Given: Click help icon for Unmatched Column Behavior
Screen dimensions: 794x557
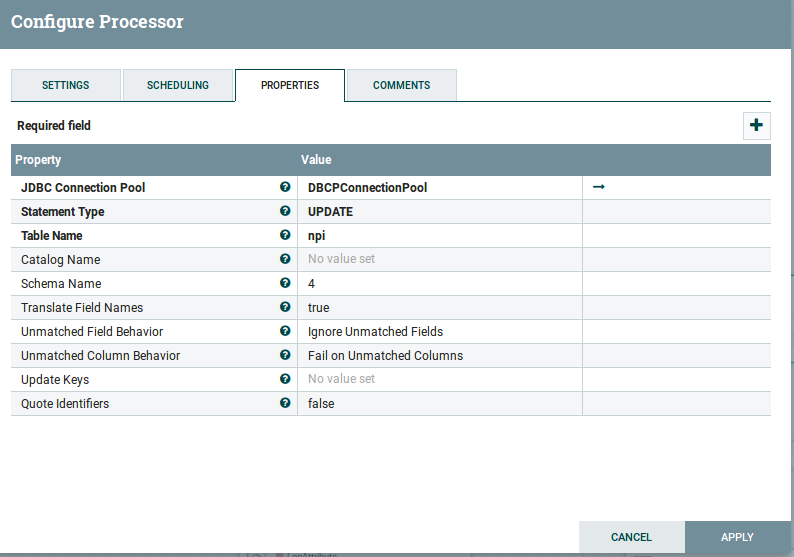Looking at the screenshot, I should click(285, 354).
